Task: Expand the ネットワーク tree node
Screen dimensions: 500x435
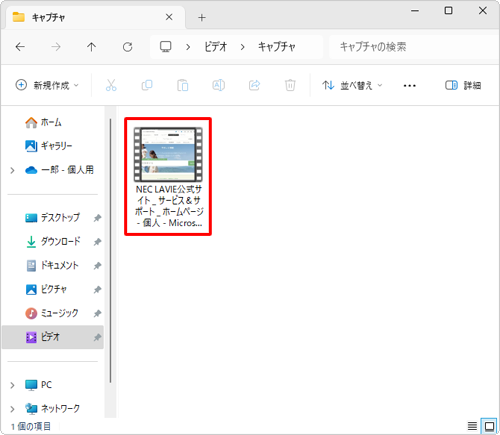Action: (x=12, y=409)
